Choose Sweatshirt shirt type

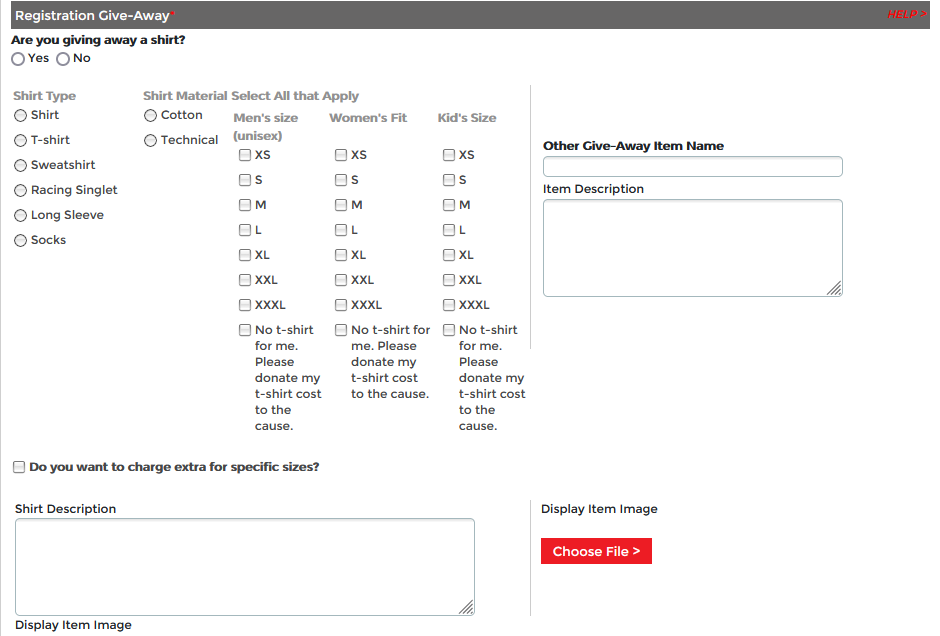pyautogui.click(x=20, y=166)
